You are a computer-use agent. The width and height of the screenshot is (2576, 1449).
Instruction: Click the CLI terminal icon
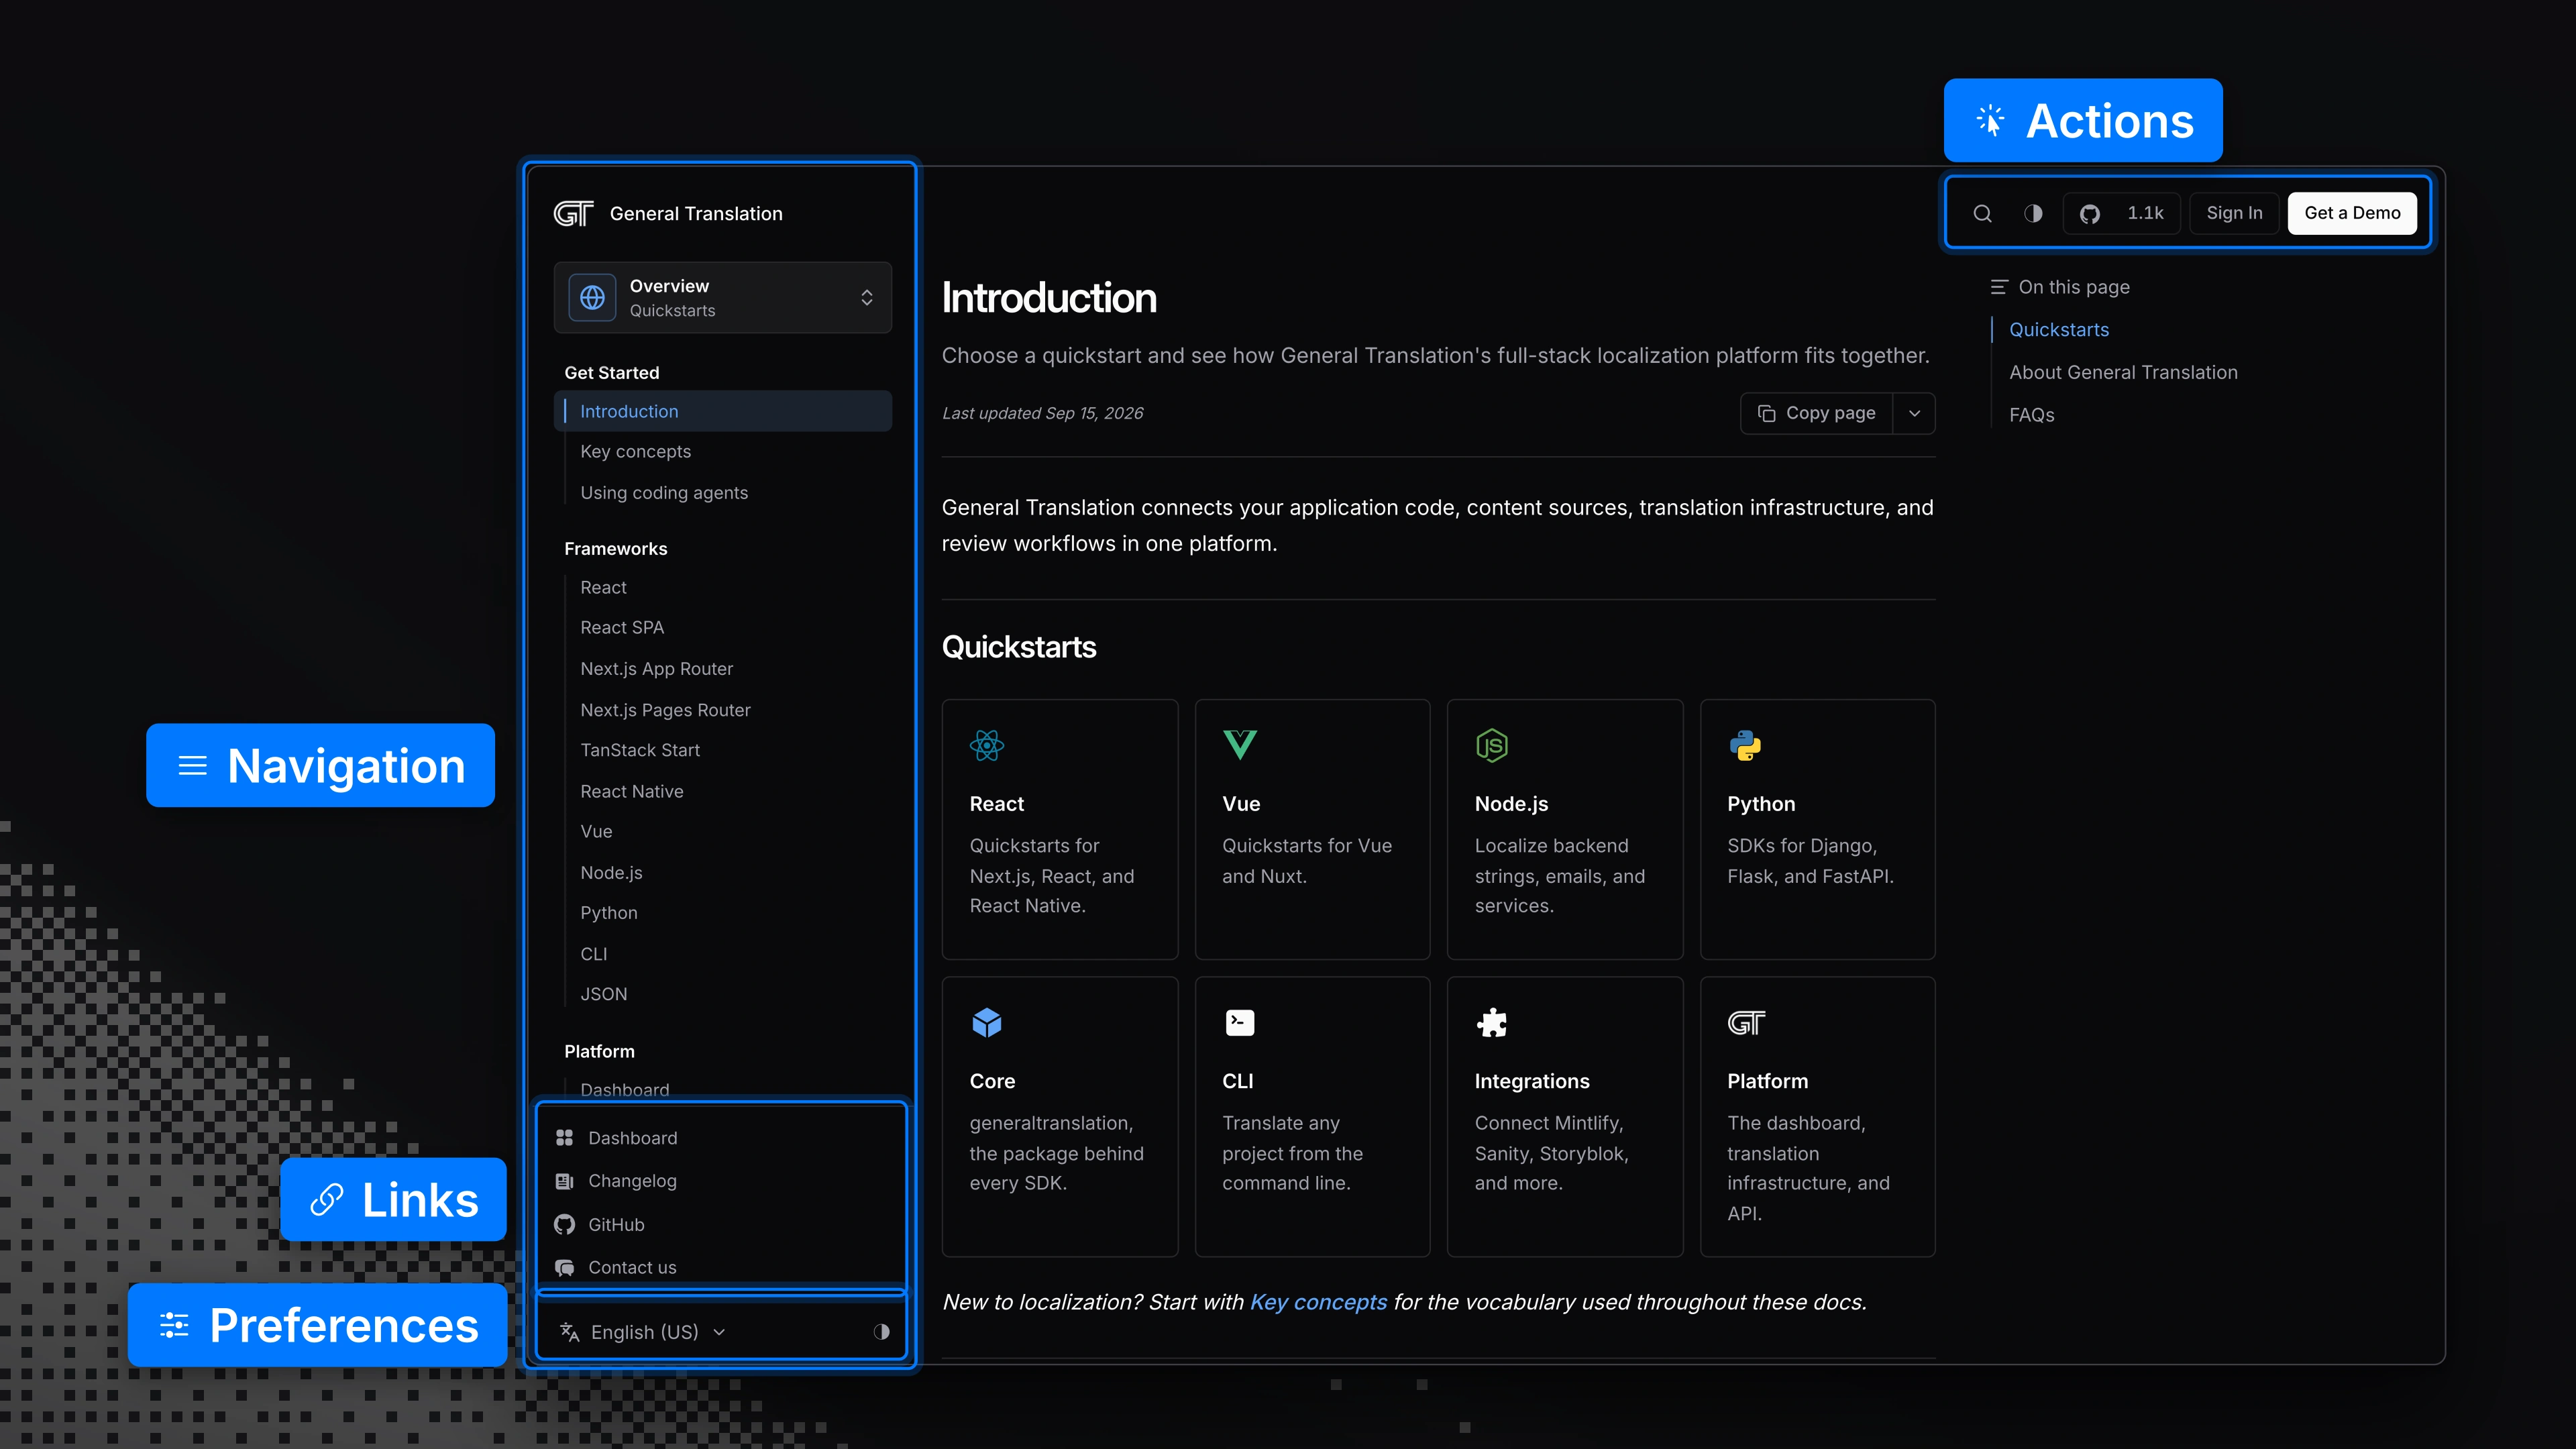(1240, 1022)
